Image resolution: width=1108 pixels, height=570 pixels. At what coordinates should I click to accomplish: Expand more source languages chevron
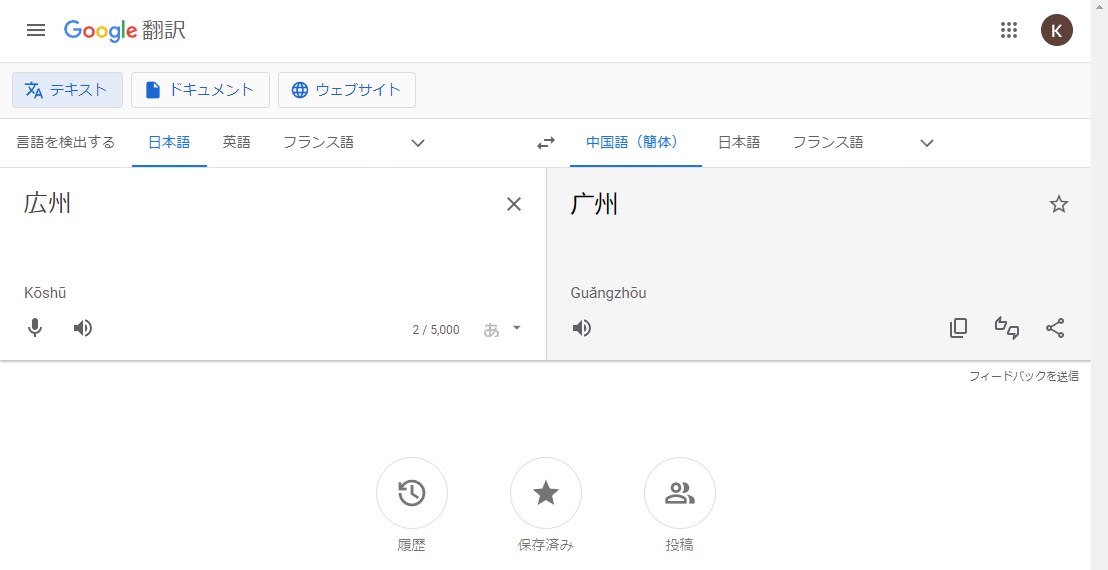tap(418, 143)
